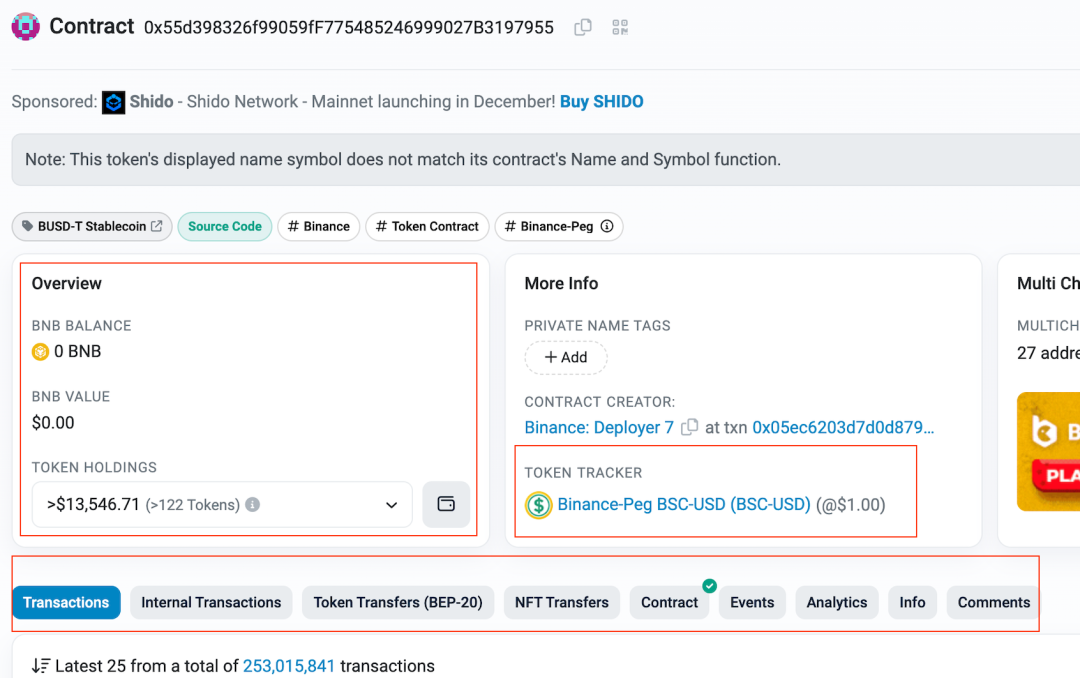Show the address QR code

pyautogui.click(x=620, y=27)
